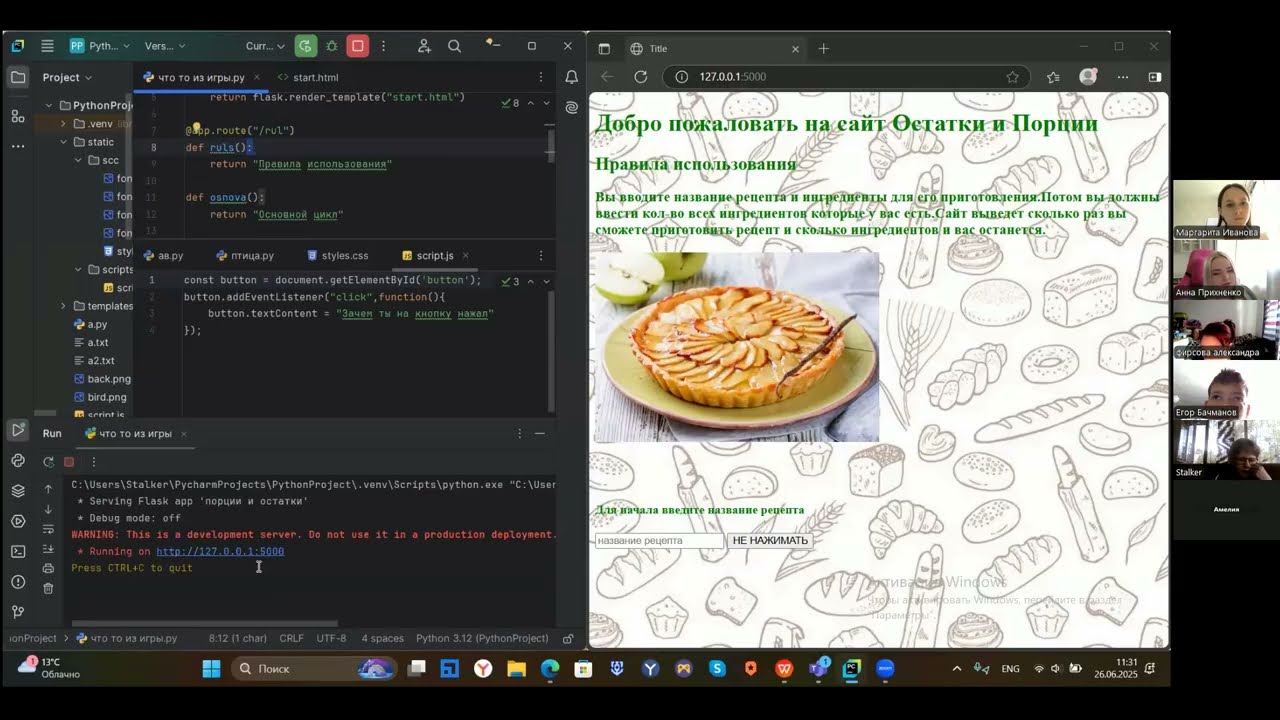Expand the .venv folder
Screen dimensions: 1280x720
[x=63, y=124]
